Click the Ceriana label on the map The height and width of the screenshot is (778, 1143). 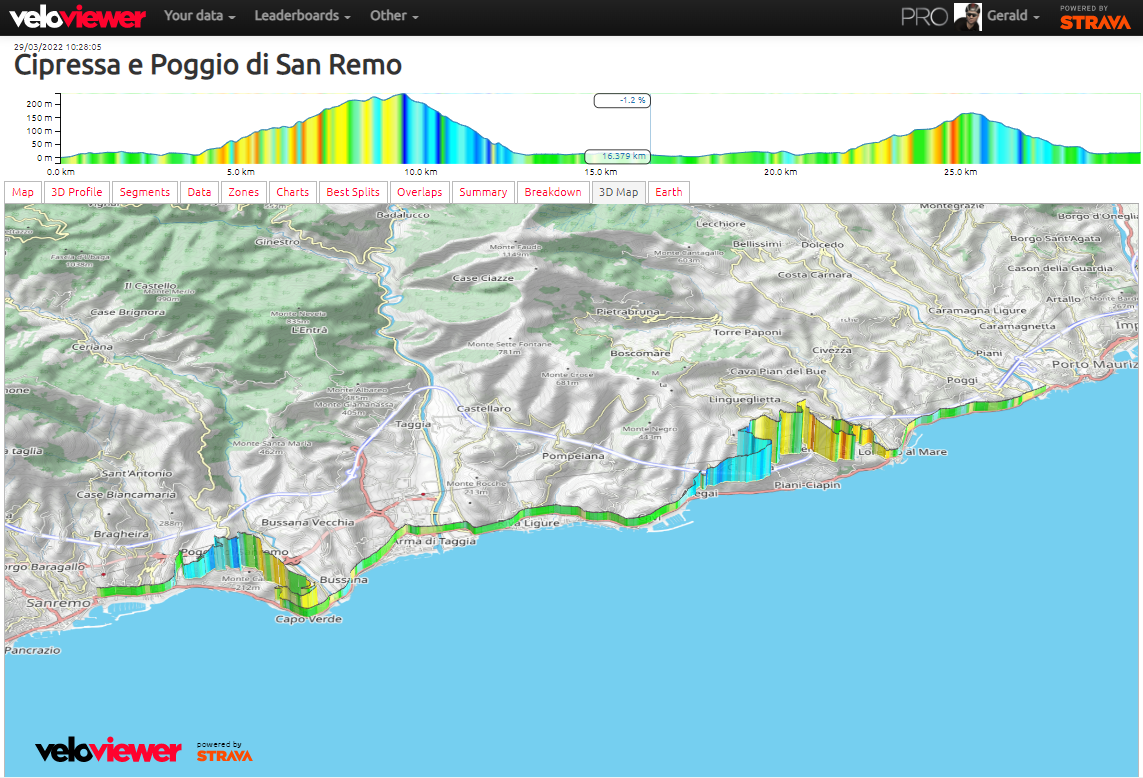(x=92, y=347)
